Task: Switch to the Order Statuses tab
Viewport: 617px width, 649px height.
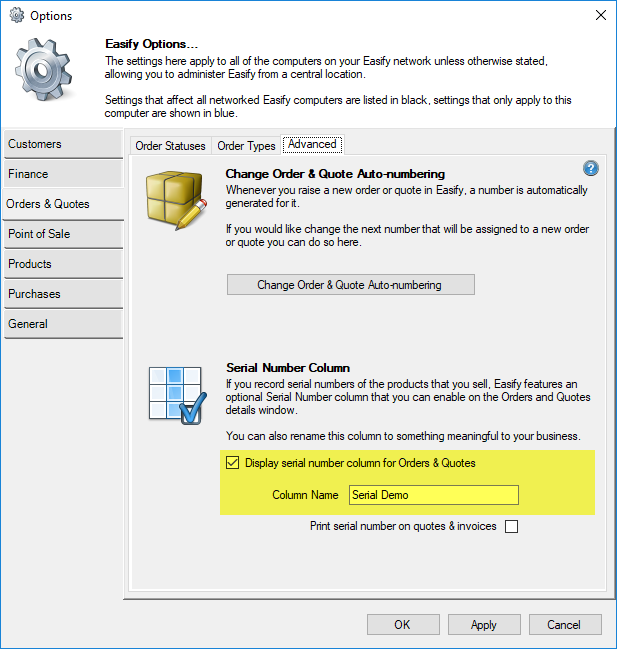Action: 170,146
